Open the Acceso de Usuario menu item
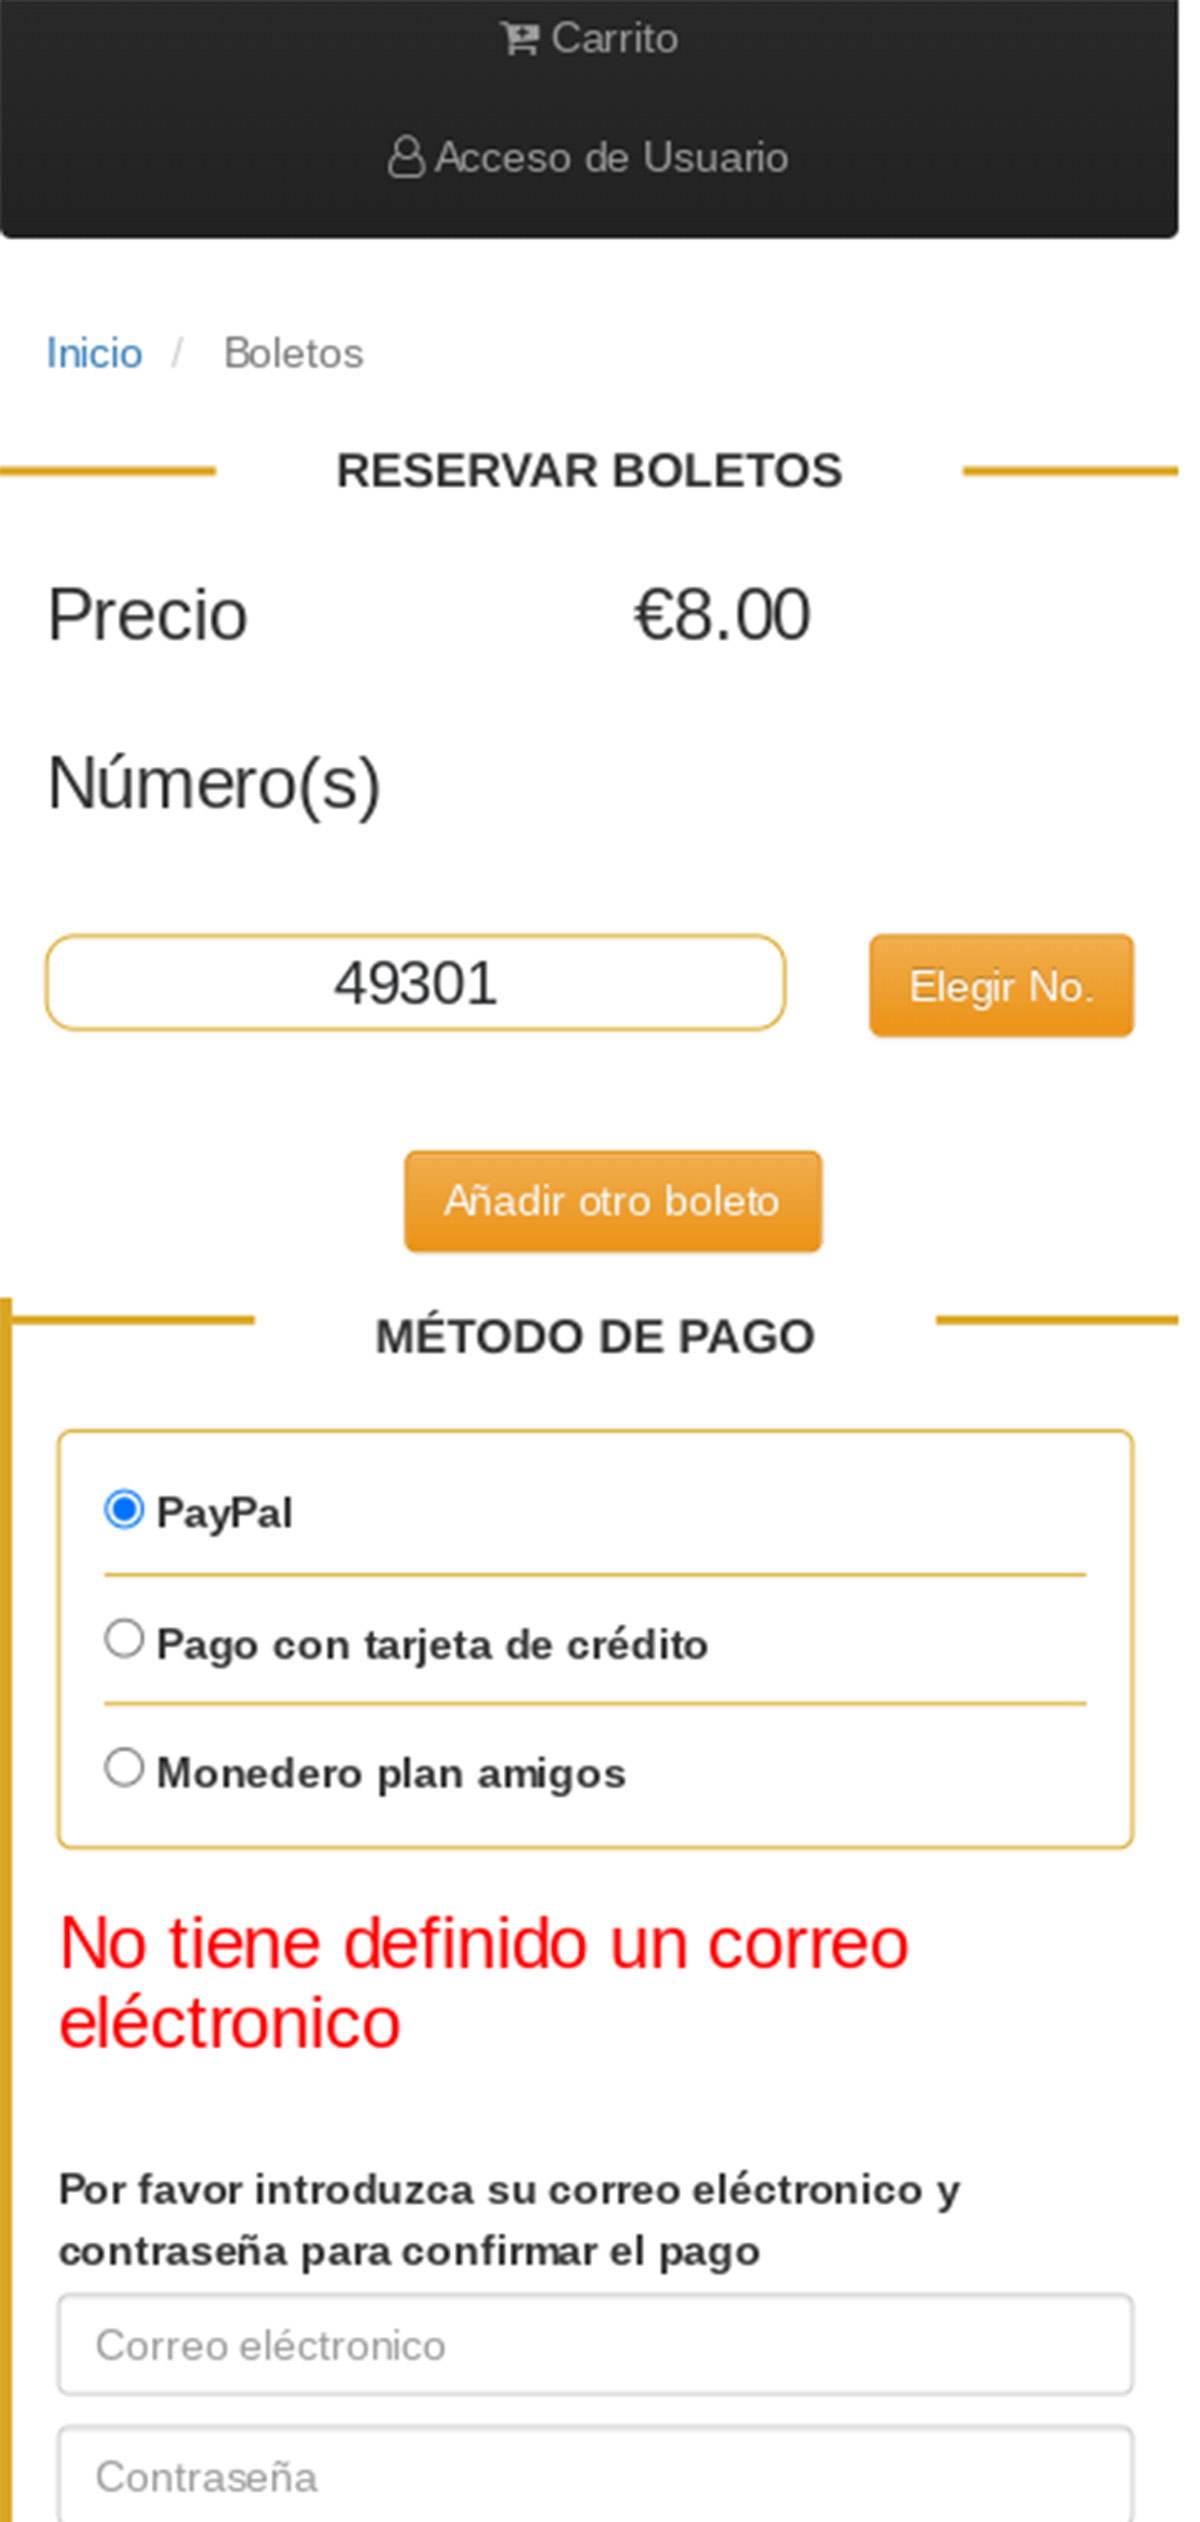This screenshot has width=1200, height=2522. tap(611, 157)
